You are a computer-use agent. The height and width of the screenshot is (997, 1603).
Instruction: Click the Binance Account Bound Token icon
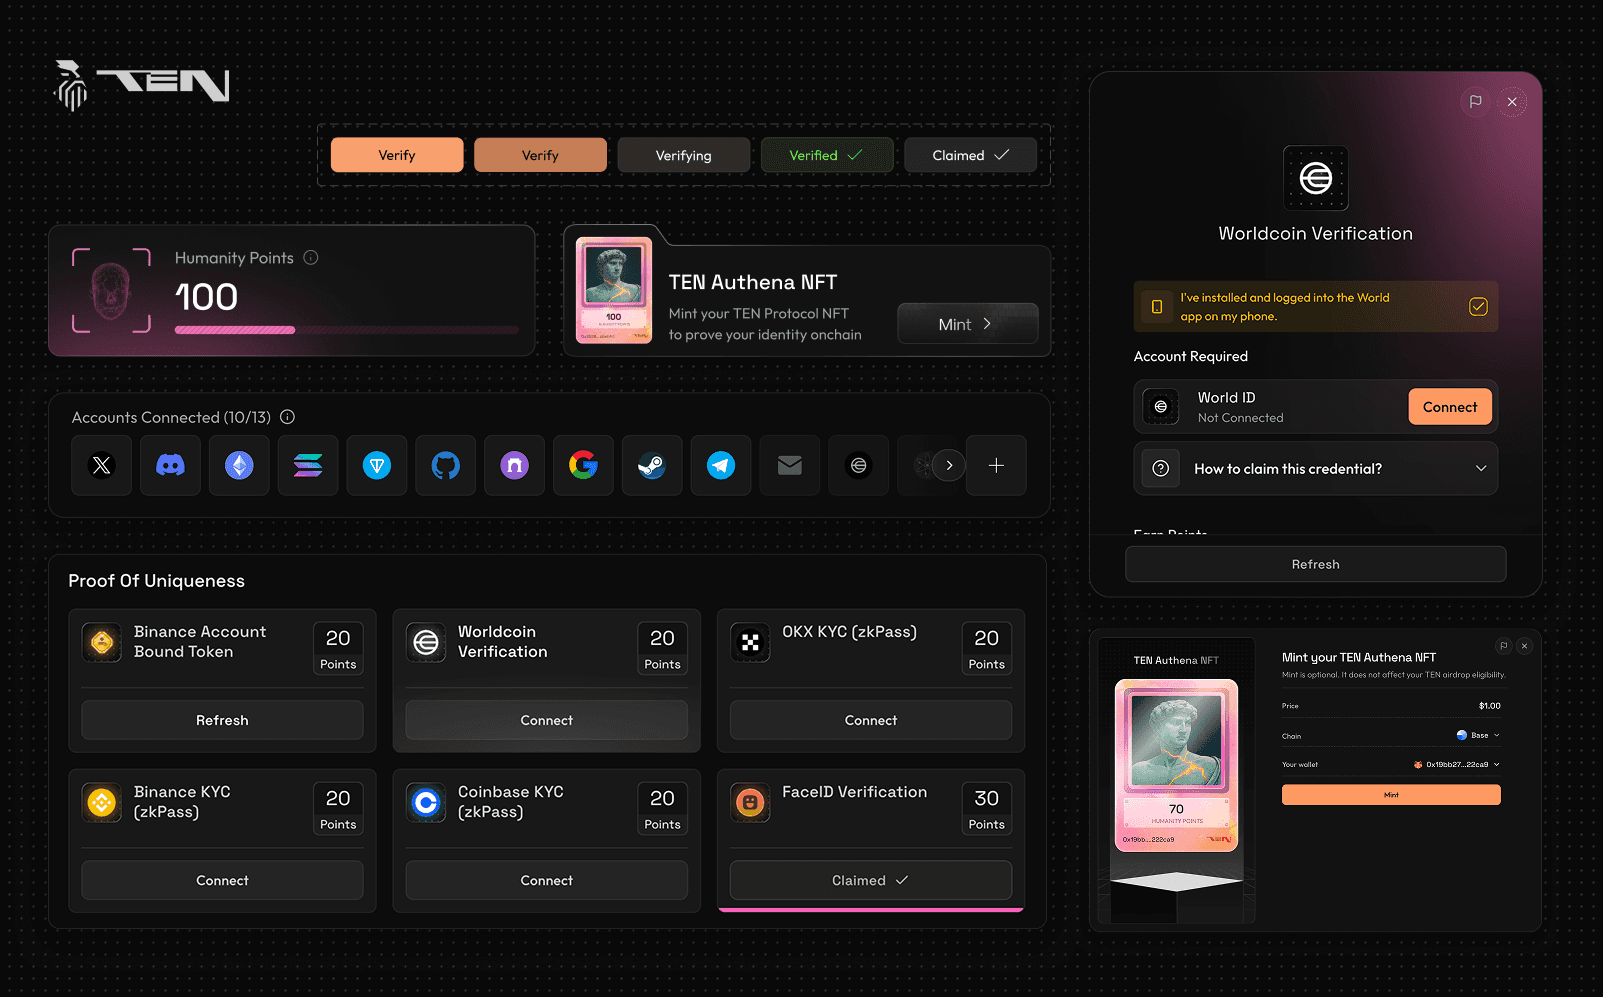tap(102, 643)
